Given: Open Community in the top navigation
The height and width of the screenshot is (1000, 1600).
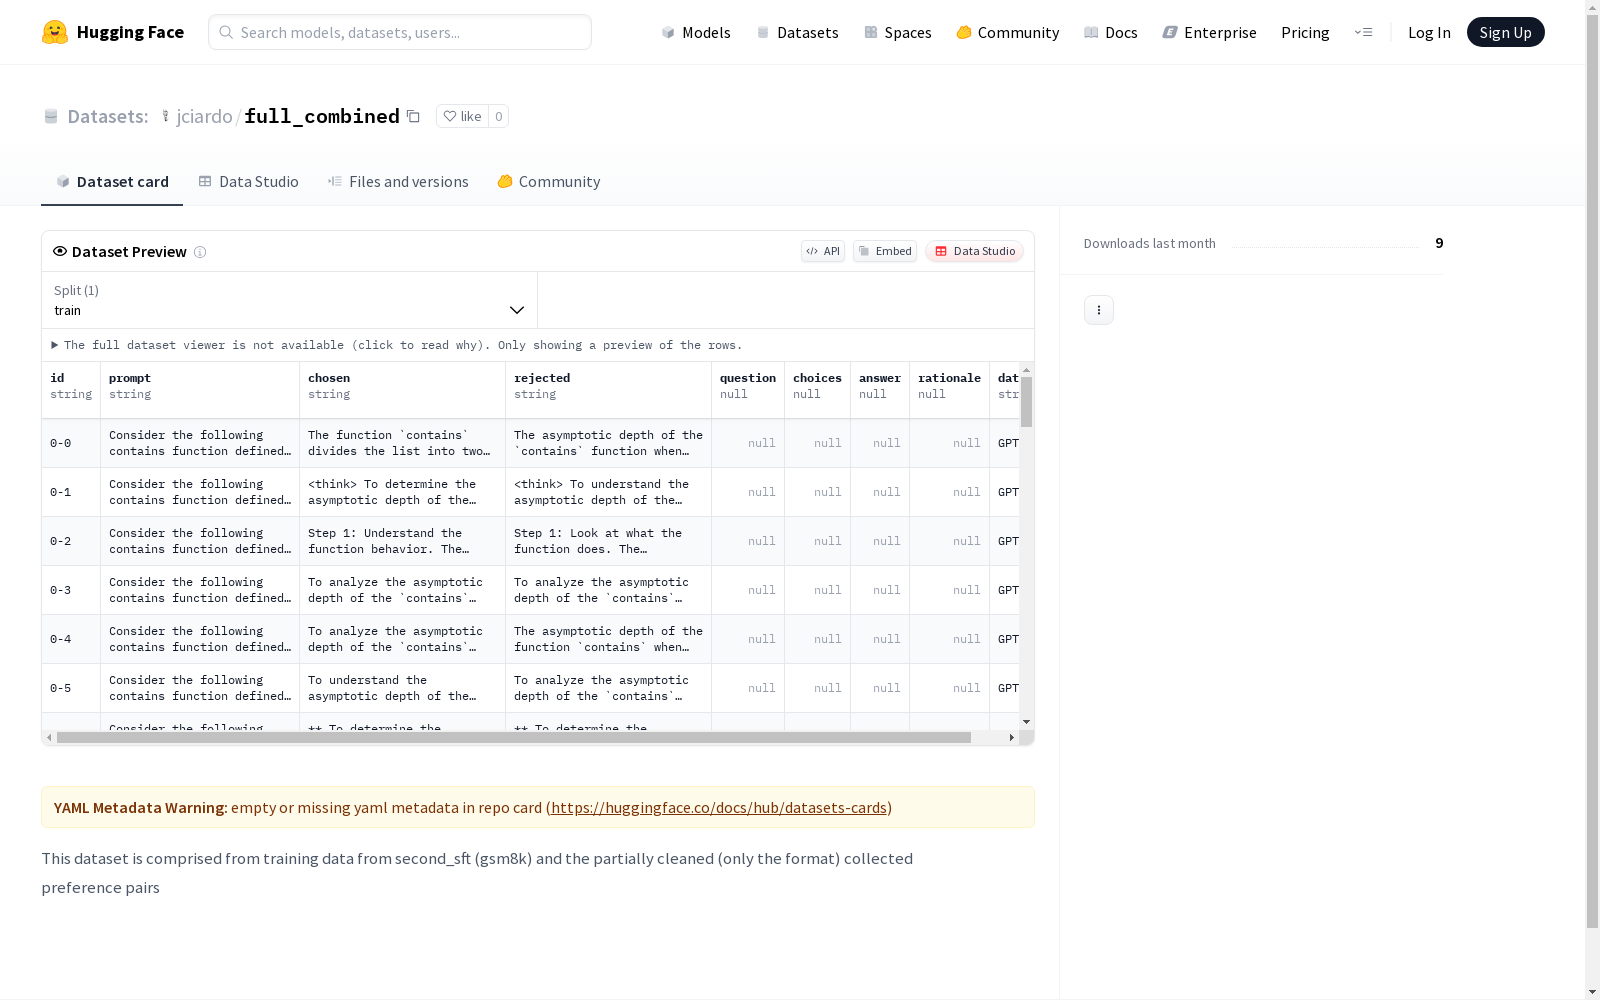Looking at the screenshot, I should click(x=1008, y=32).
